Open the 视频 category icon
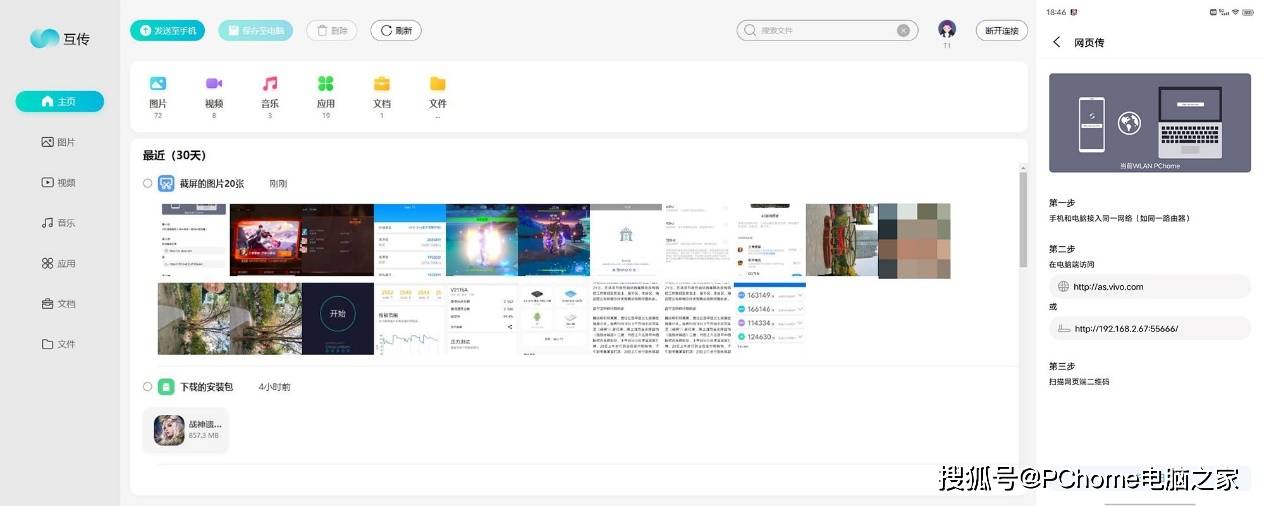1269x506 pixels. coord(214,85)
